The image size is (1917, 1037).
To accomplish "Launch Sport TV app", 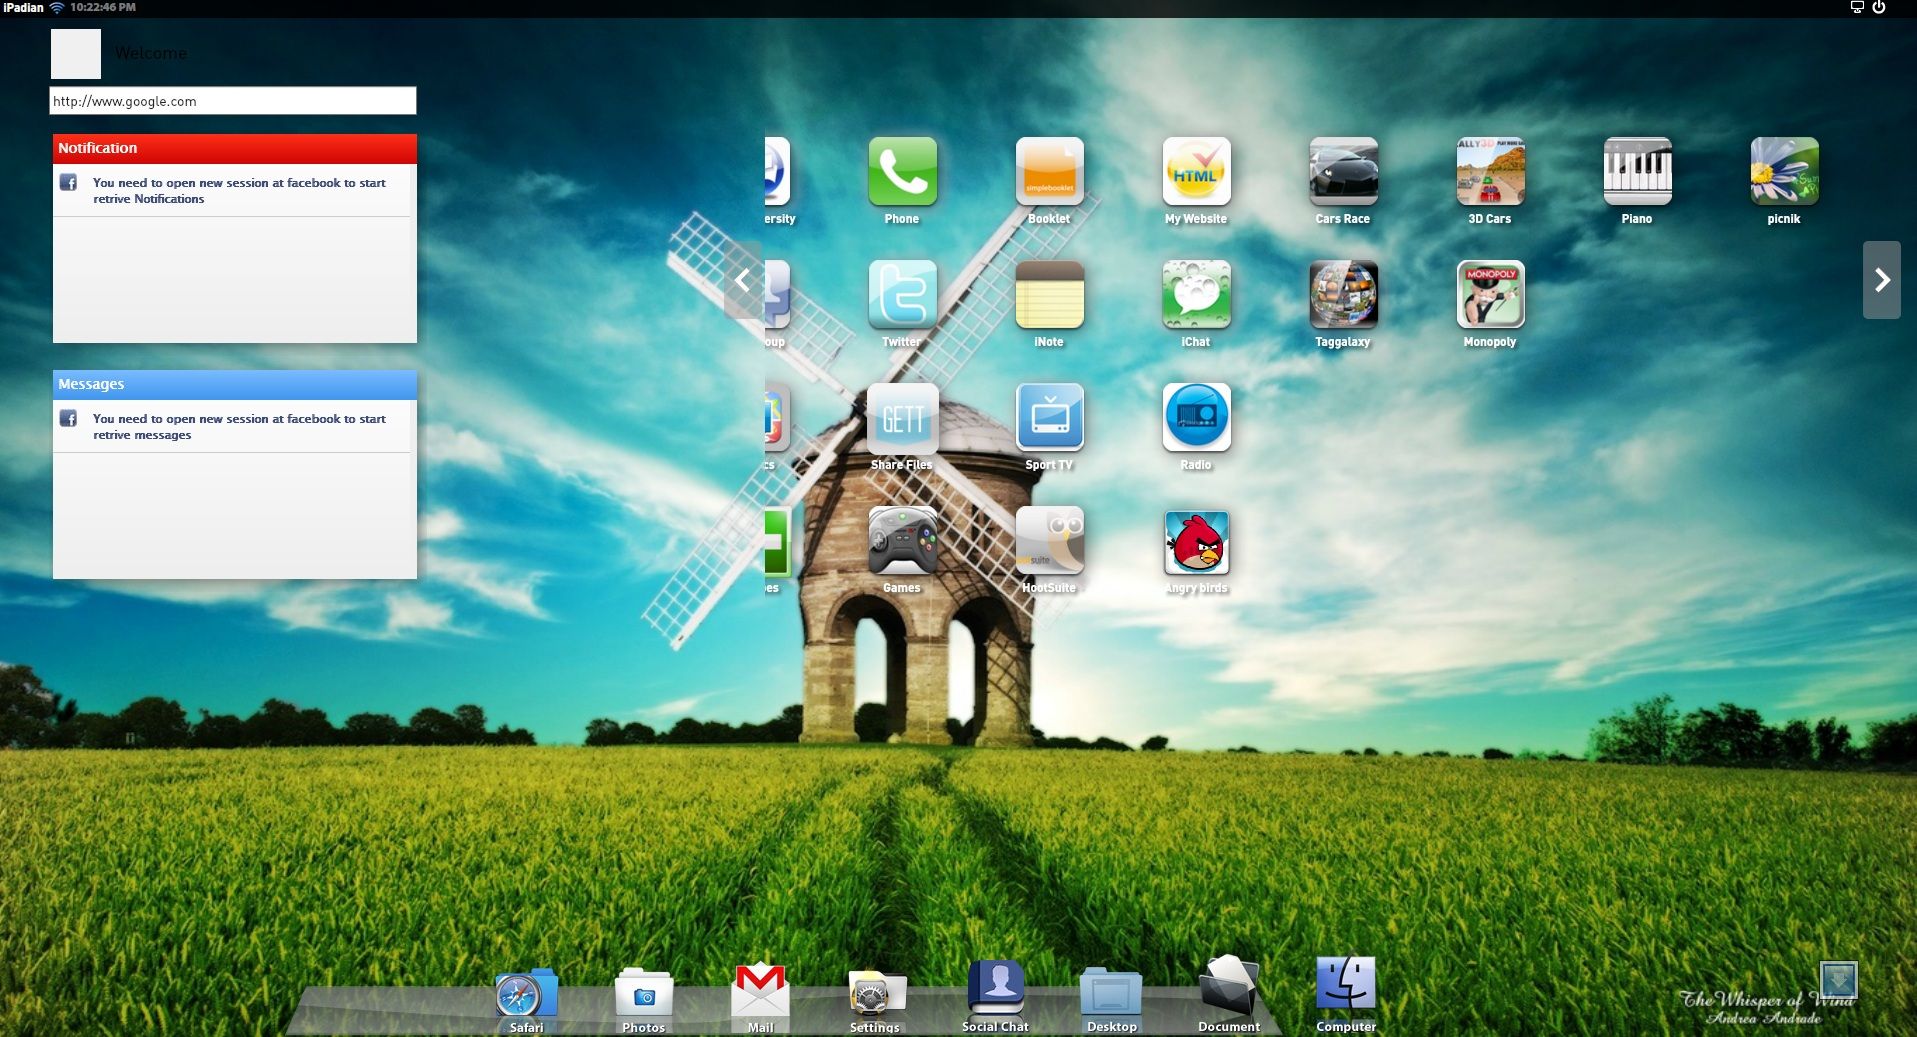I will [1049, 418].
